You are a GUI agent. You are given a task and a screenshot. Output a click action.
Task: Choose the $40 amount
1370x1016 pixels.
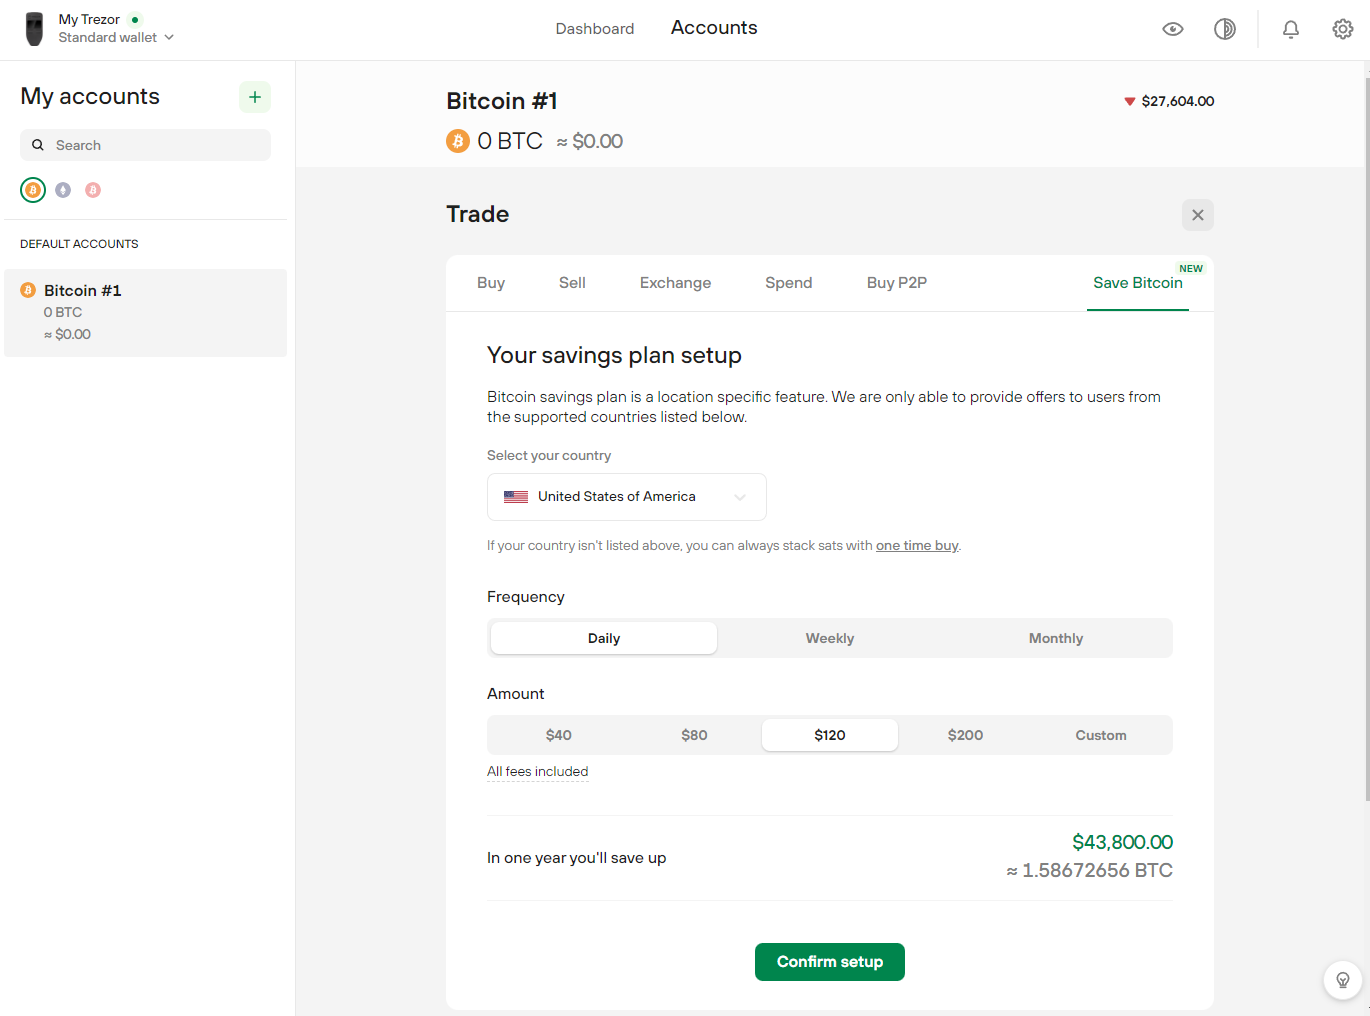[x=559, y=735]
